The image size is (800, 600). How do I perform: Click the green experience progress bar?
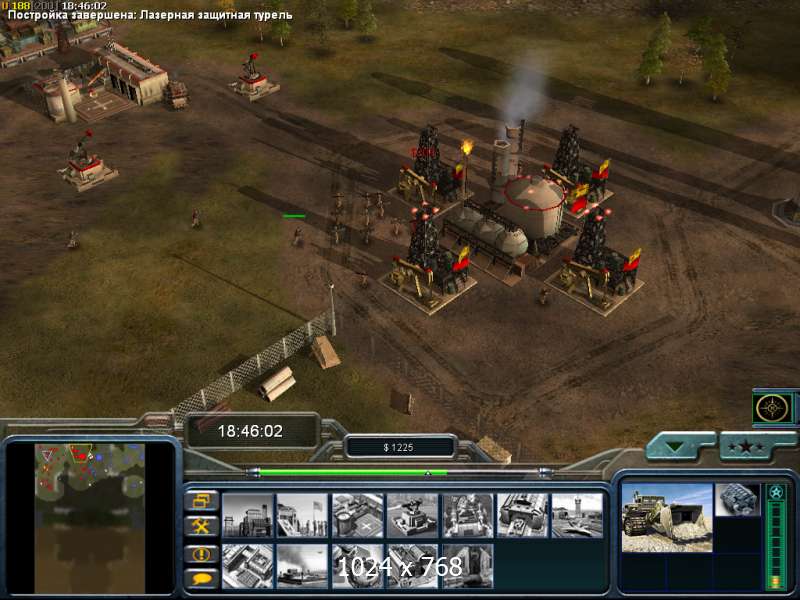click(354, 473)
